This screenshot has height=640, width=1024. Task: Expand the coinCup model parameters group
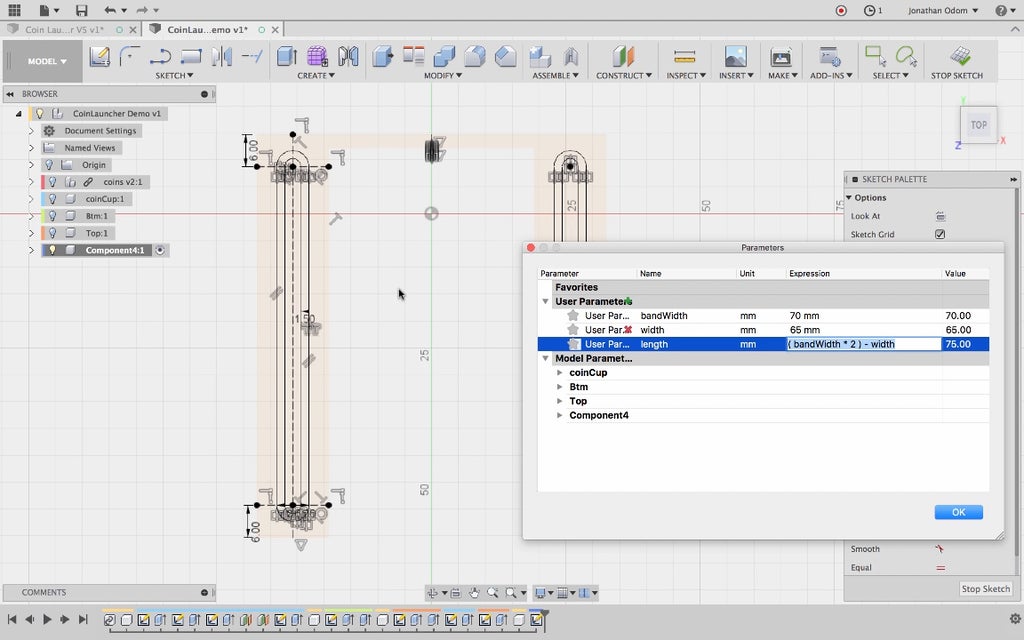[559, 373]
